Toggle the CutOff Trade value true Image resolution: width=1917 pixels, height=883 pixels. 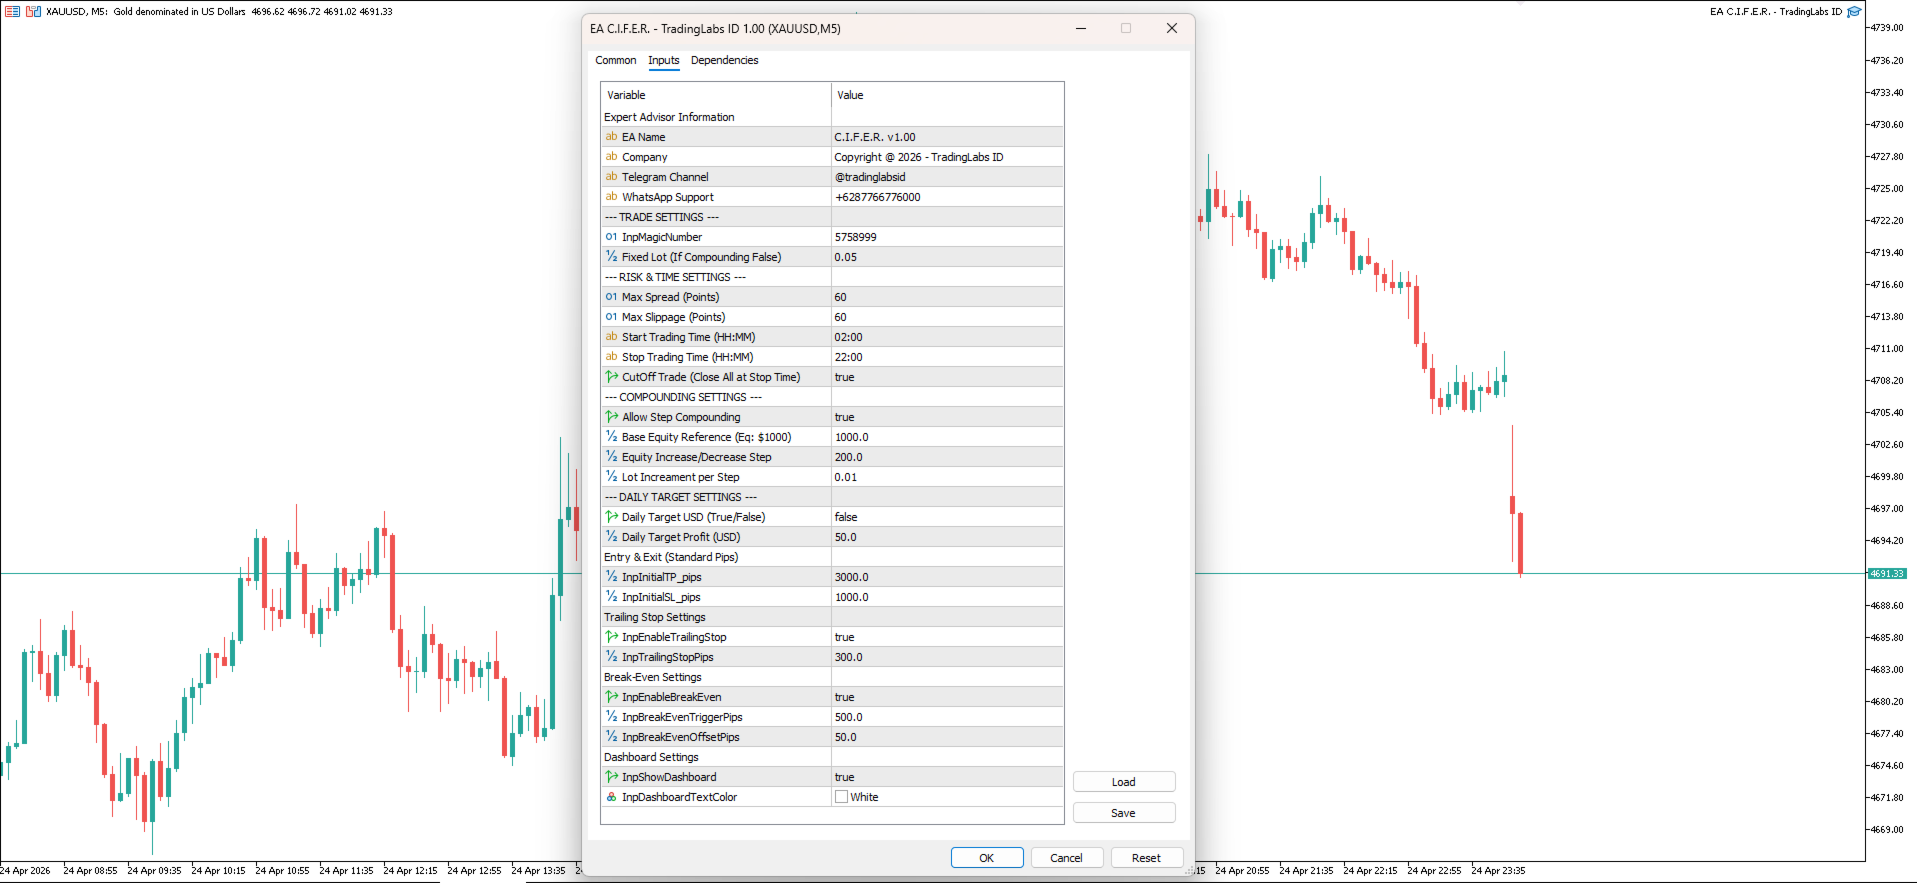946,377
